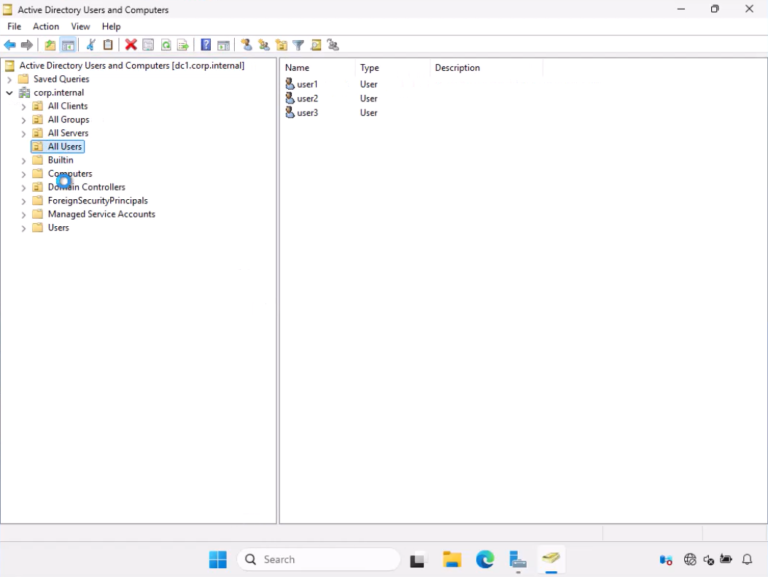The width and height of the screenshot is (768, 577).
Task: Open Task View from the taskbar
Action: pos(417,559)
